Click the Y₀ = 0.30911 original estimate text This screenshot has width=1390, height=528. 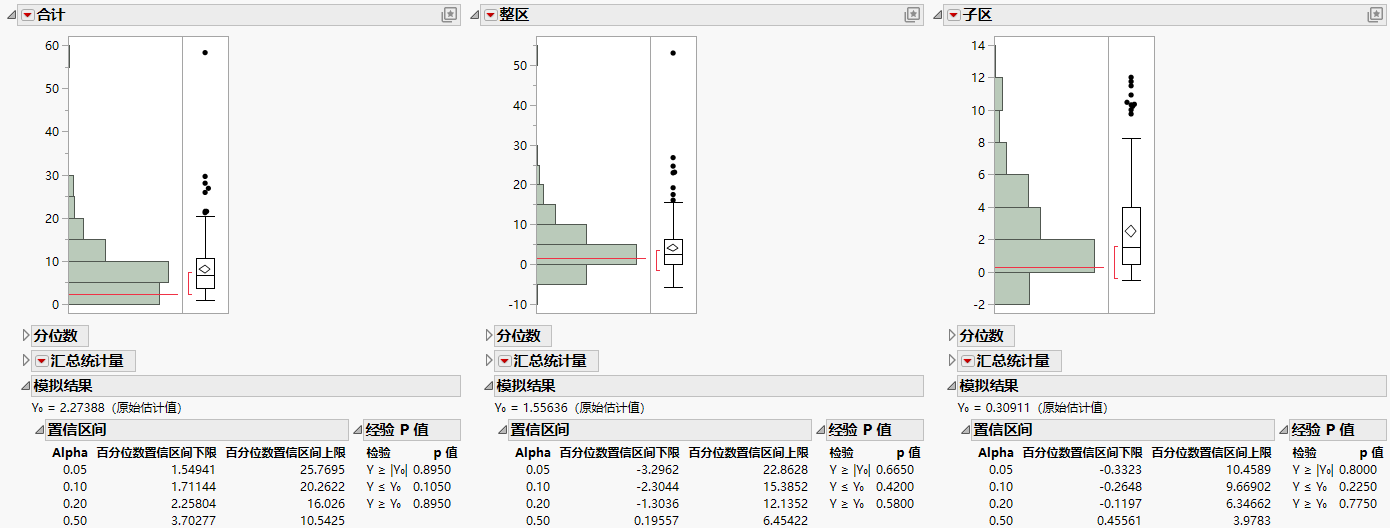point(1033,408)
